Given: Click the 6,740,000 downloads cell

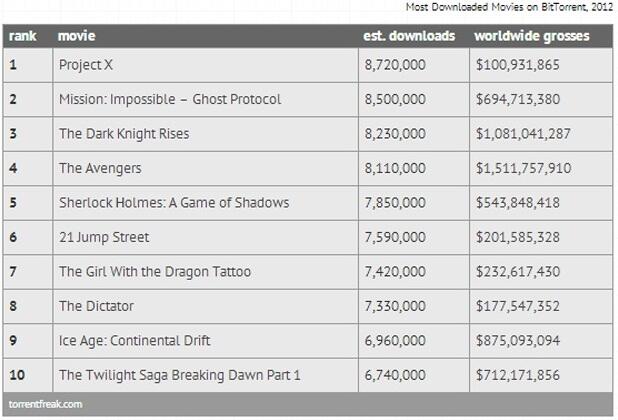Looking at the screenshot, I should coord(395,375).
